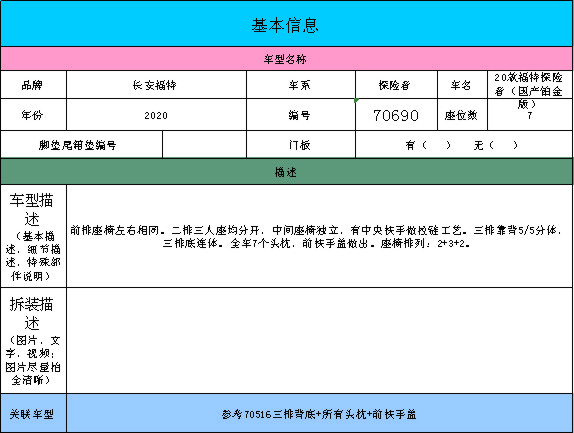Select the 70690 number cell
This screenshot has width=574, height=433.
pos(396,115)
